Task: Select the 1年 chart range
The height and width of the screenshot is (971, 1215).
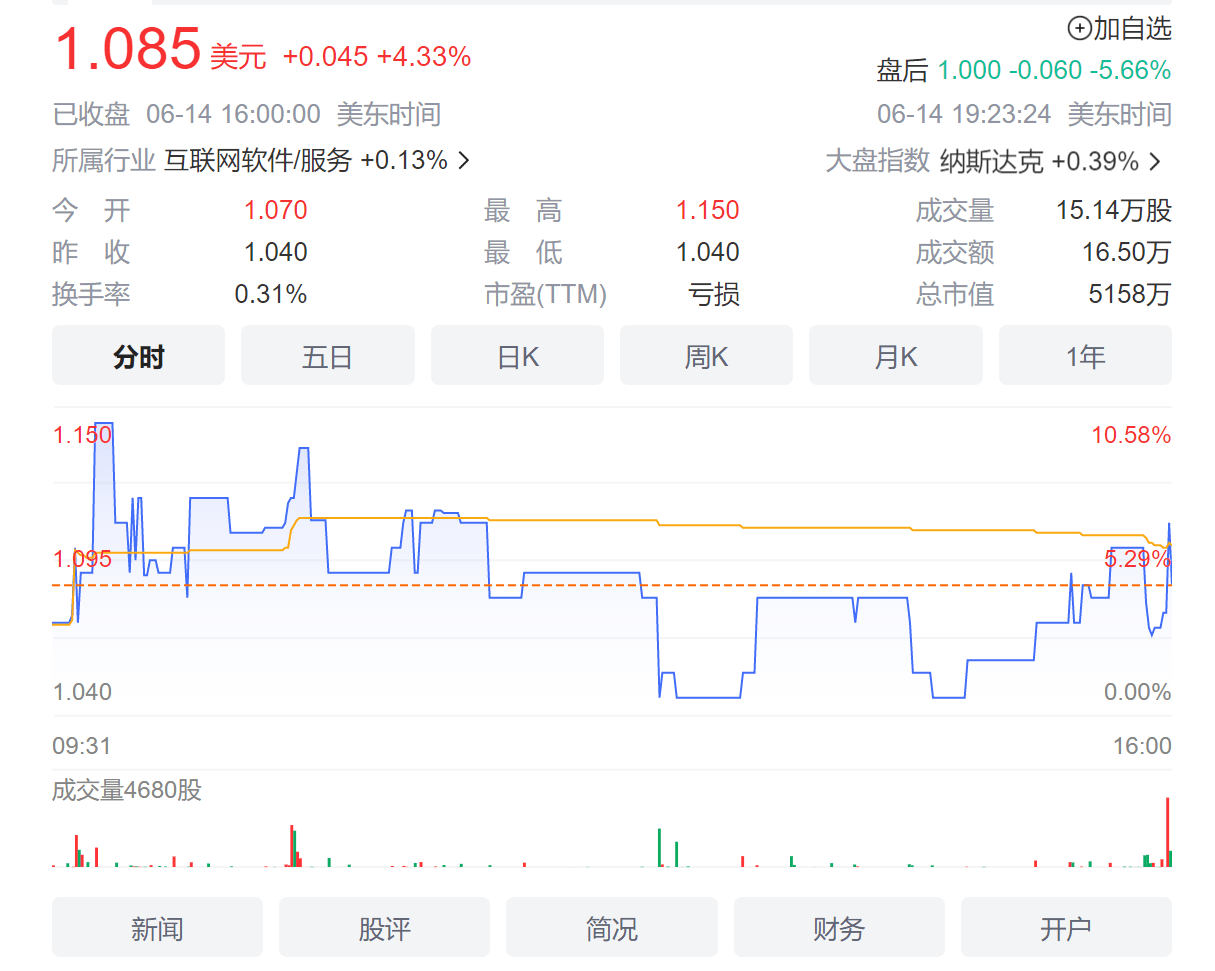Action: (x=1085, y=356)
